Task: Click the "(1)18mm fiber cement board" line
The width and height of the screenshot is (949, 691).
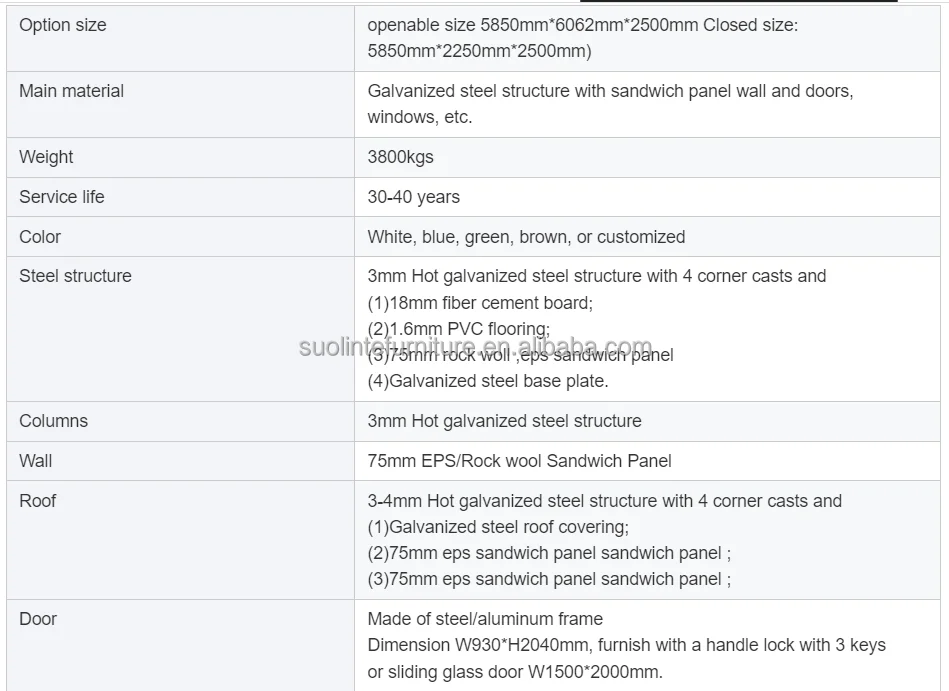Action: (480, 302)
